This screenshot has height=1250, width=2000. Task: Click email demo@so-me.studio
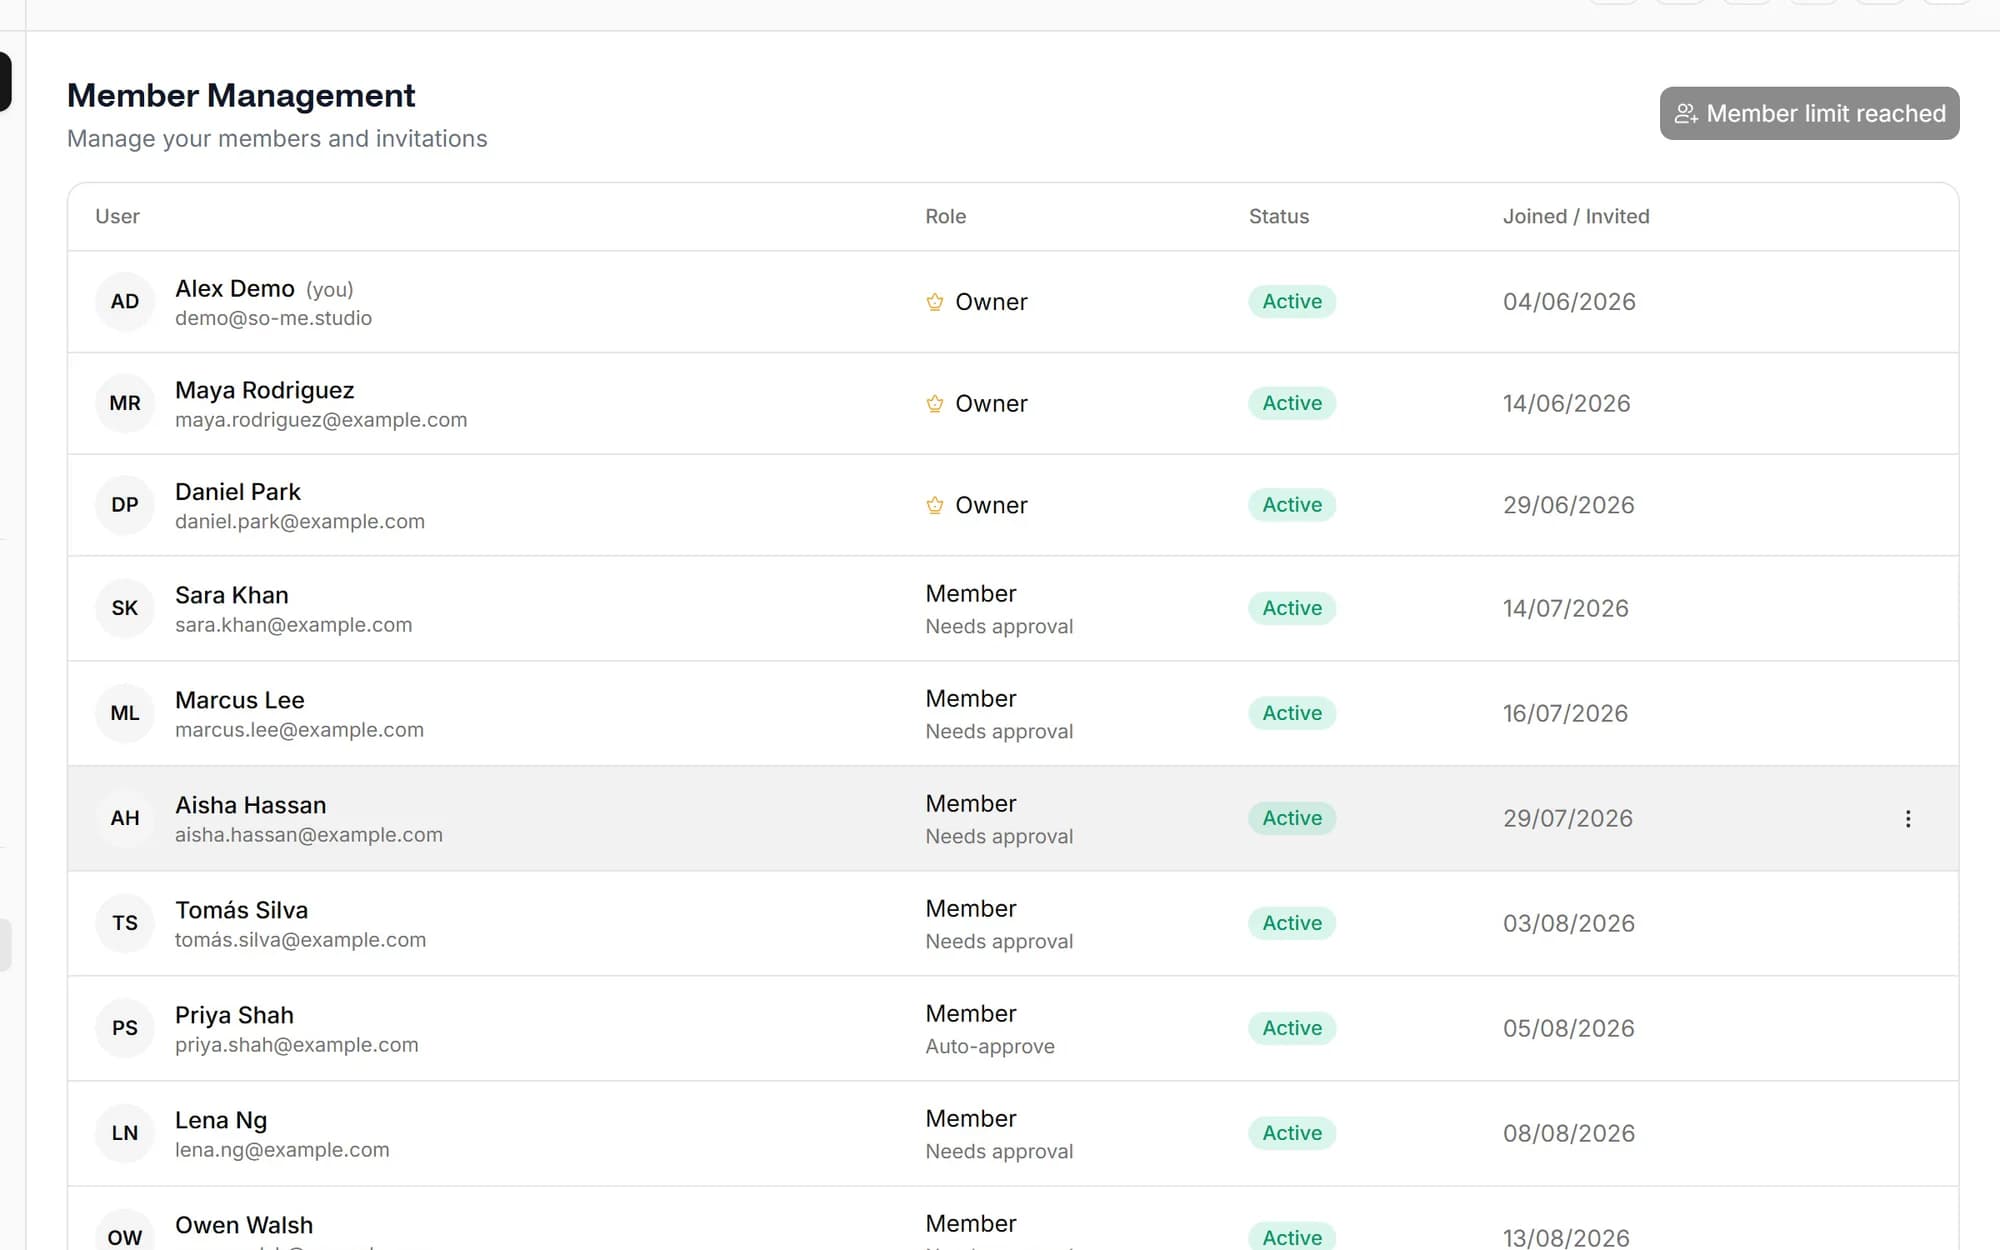pos(273,318)
